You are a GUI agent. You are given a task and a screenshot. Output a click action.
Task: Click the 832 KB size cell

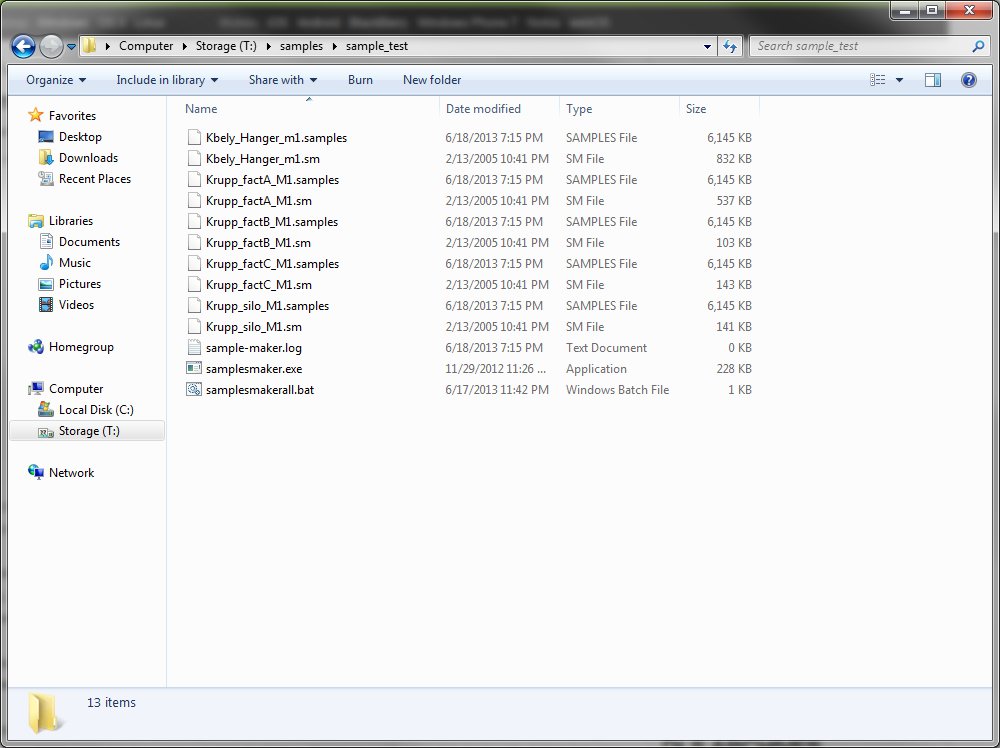point(733,159)
